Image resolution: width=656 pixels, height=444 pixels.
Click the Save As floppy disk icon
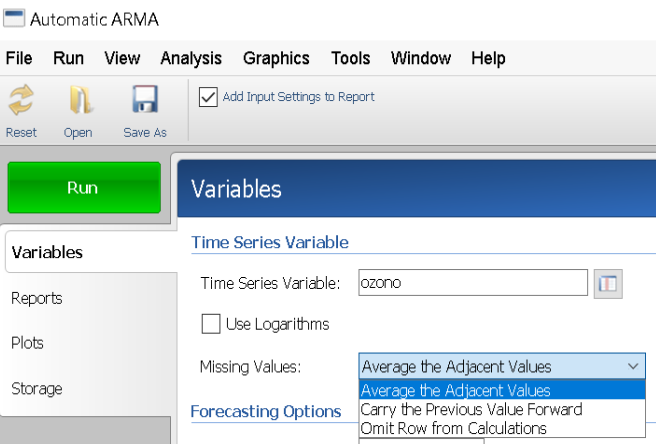(145, 101)
